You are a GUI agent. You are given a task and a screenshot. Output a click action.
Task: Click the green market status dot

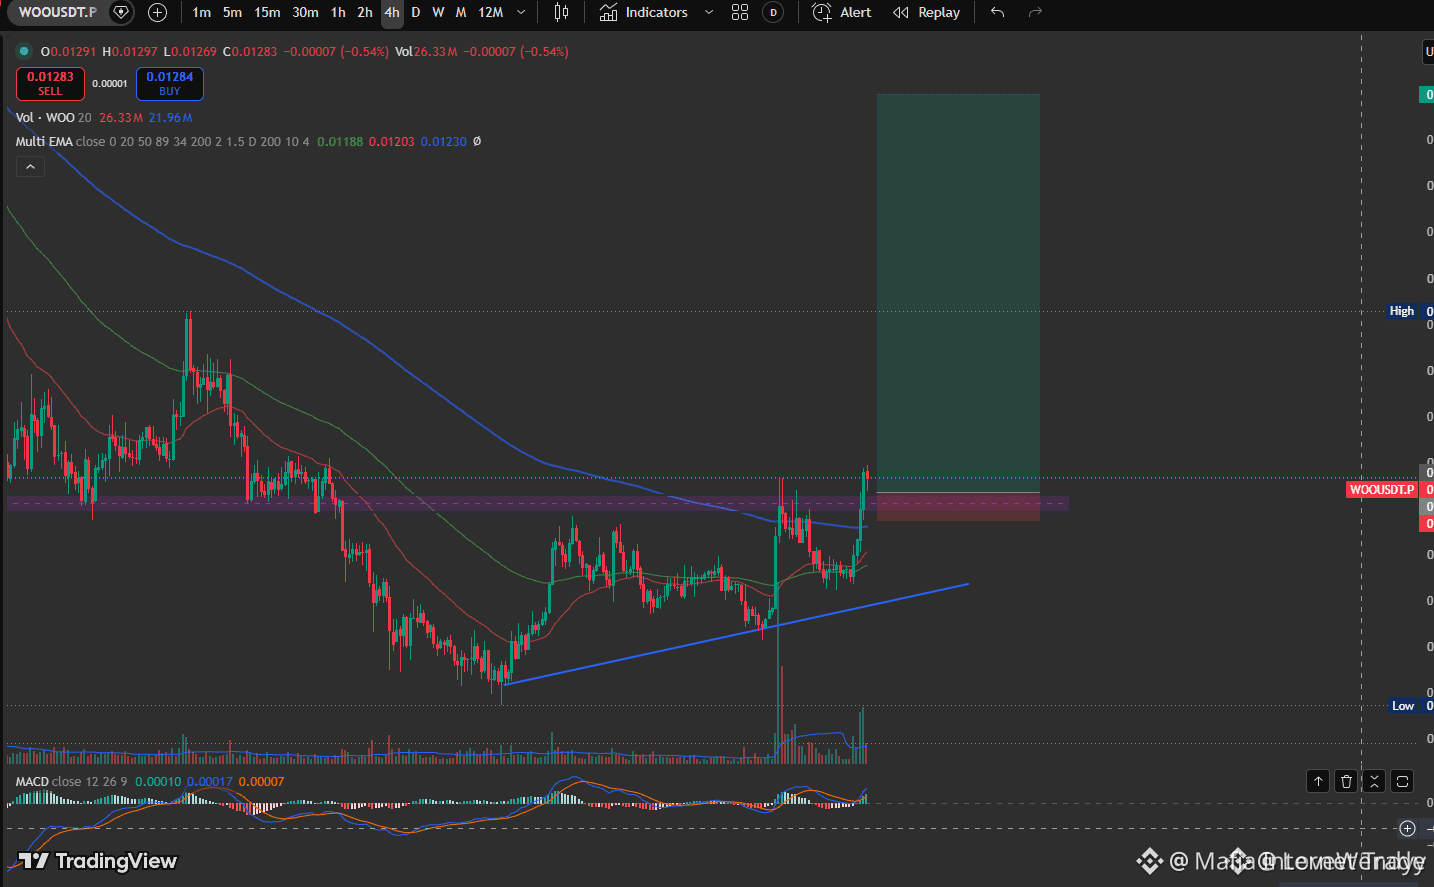(x=24, y=51)
